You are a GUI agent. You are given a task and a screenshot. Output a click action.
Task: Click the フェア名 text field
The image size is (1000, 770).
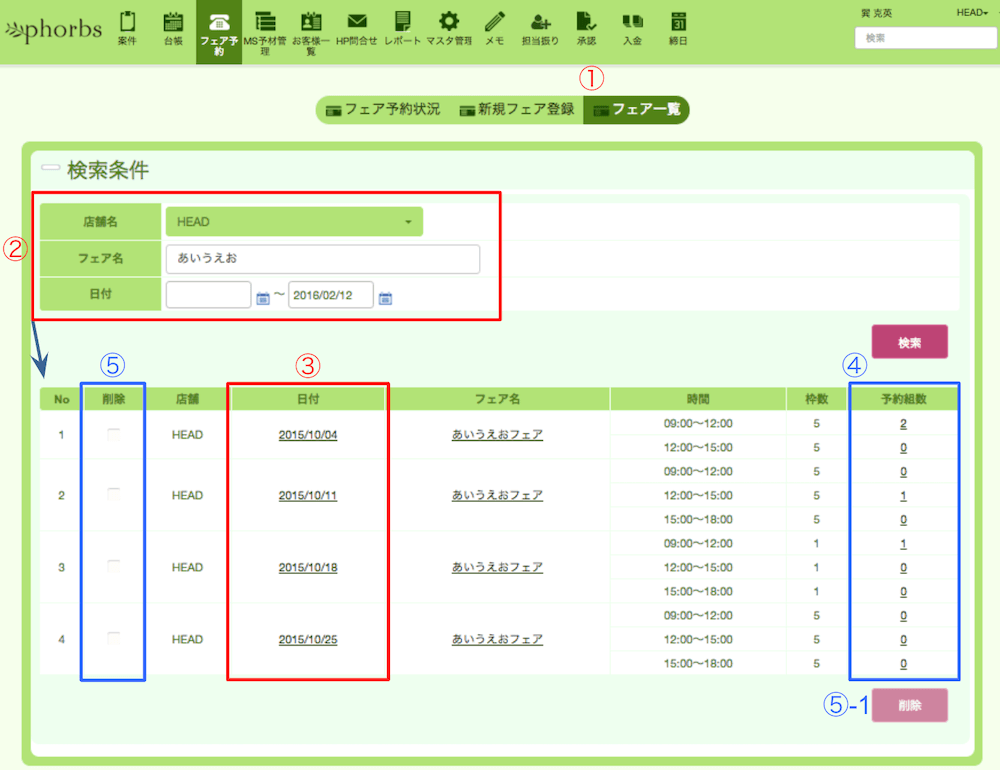pyautogui.click(x=323, y=259)
